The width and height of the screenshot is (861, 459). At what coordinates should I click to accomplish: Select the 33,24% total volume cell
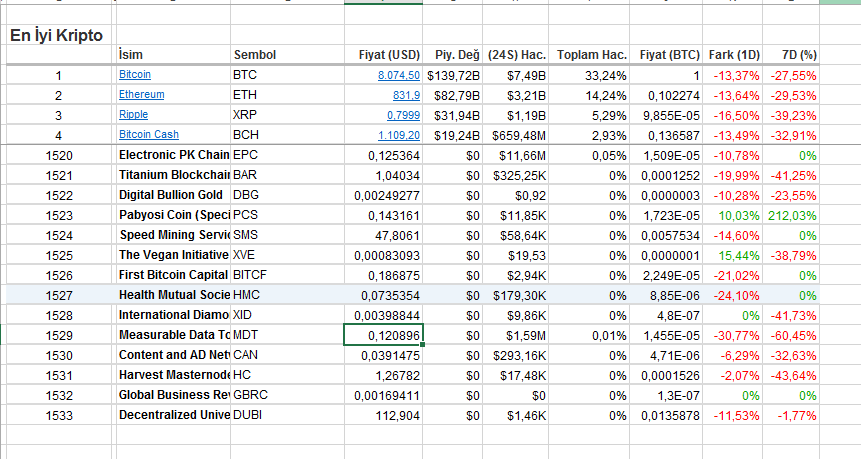pyautogui.click(x=589, y=75)
